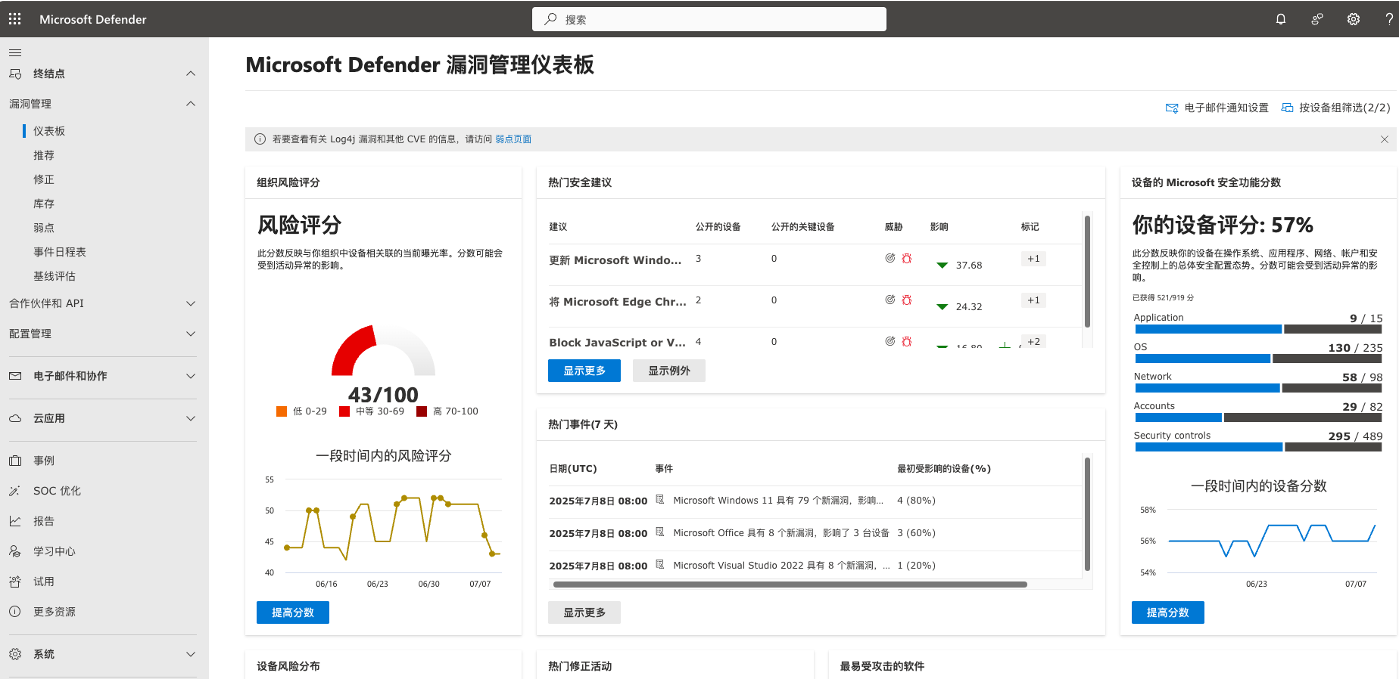Click the 终结点 endpoint icon in sidebar
Screen dimensions: 1400x680
coord(15,74)
